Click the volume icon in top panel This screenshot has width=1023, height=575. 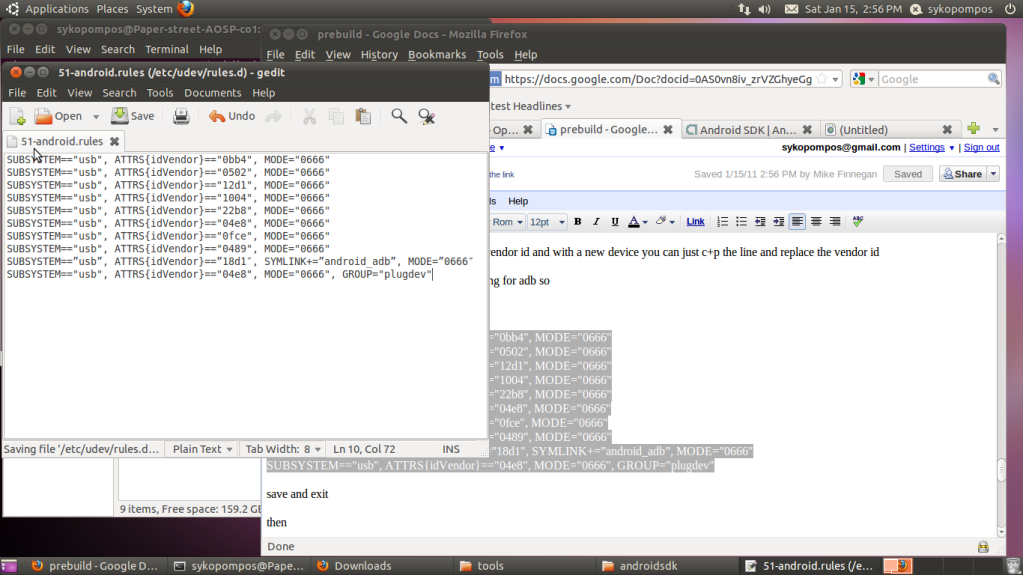coord(764,8)
